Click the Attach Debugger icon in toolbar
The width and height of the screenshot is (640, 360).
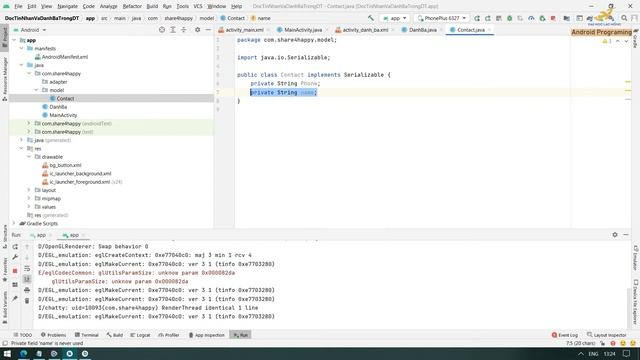542,18
